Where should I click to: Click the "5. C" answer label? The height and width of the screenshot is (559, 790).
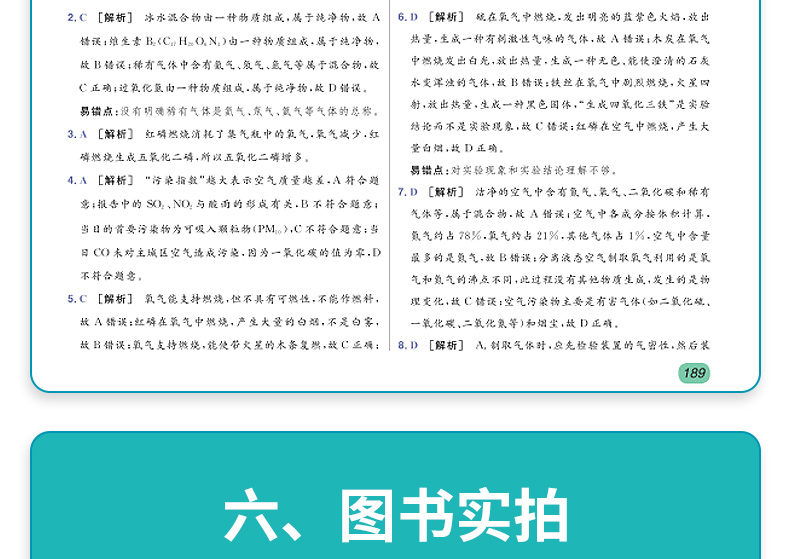[x=77, y=298]
